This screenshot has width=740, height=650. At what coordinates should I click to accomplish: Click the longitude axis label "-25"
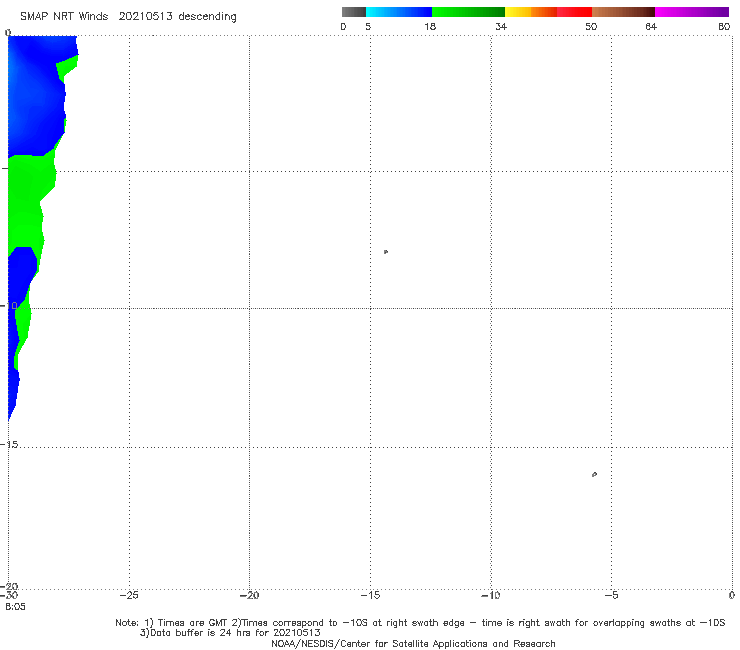coord(129,595)
